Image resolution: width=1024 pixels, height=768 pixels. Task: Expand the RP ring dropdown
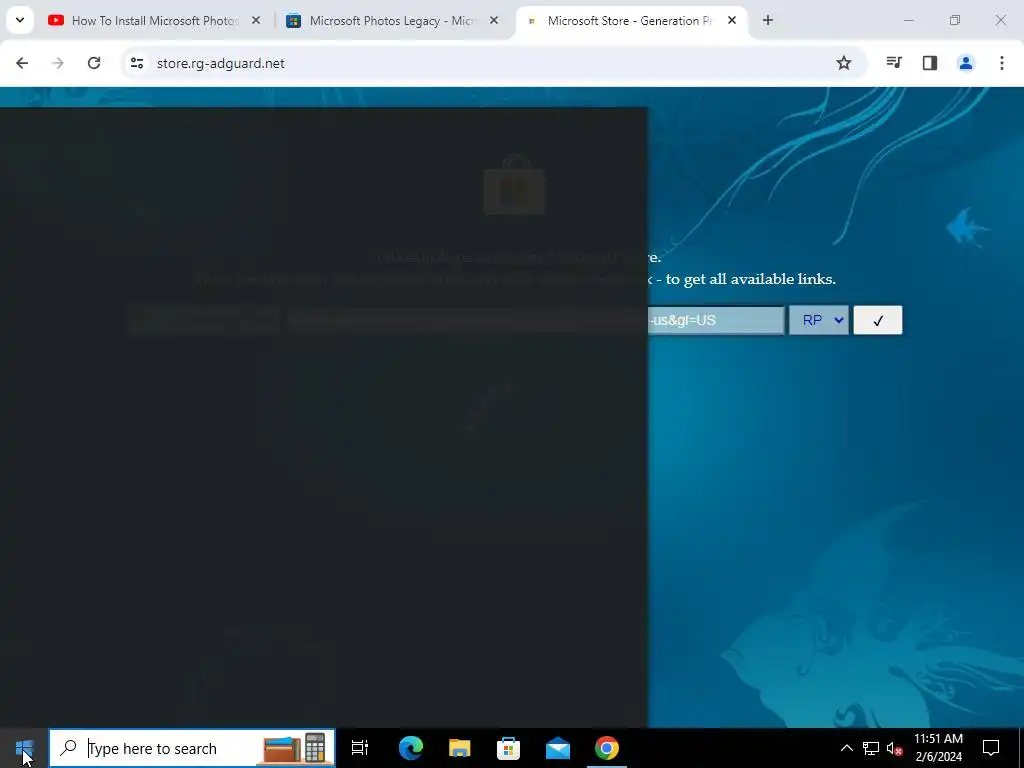click(819, 320)
